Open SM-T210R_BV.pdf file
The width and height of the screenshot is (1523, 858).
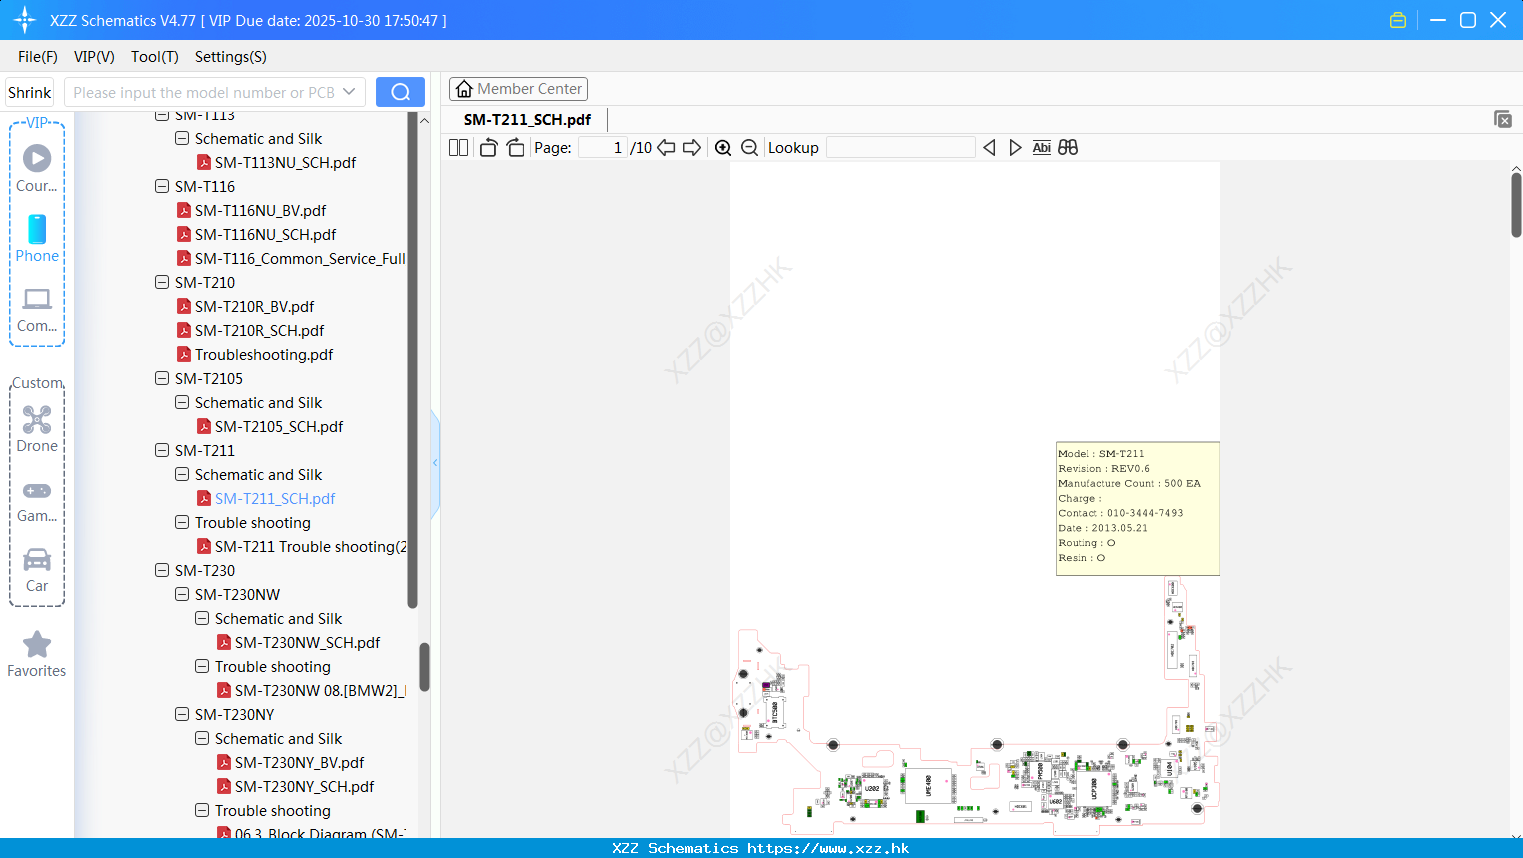tap(254, 306)
